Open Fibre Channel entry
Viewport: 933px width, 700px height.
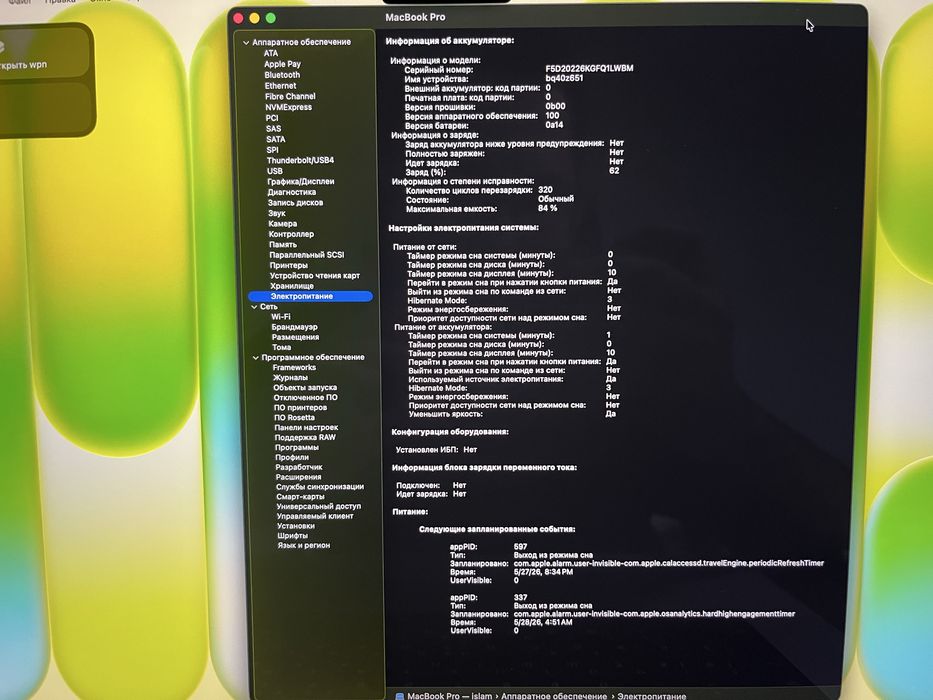(x=290, y=96)
